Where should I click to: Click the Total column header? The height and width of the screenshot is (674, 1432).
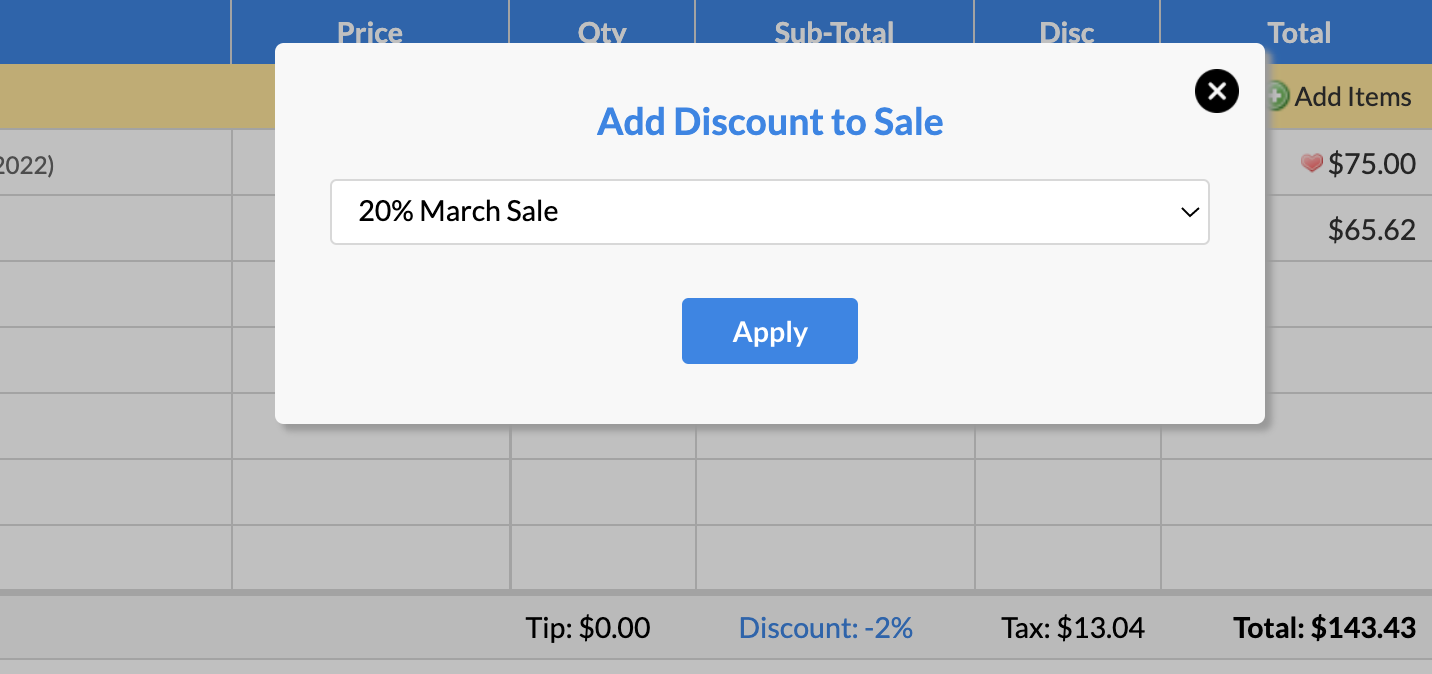pos(1298,33)
